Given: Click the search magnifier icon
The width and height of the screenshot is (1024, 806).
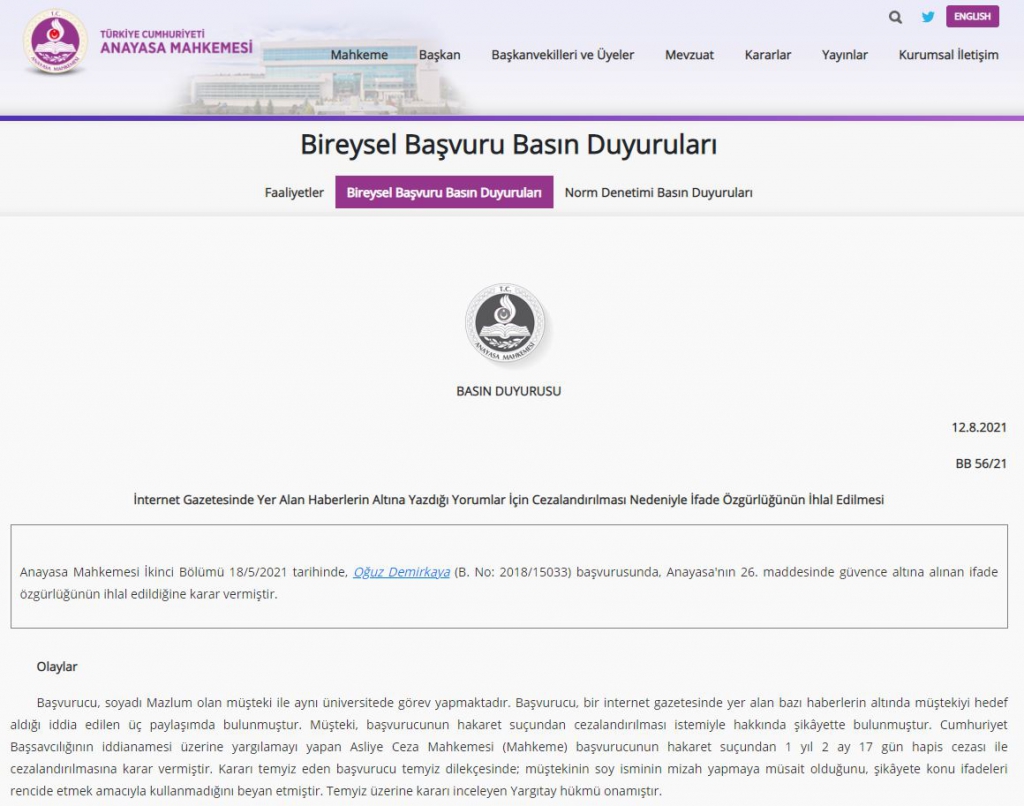Looking at the screenshot, I should (x=895, y=17).
